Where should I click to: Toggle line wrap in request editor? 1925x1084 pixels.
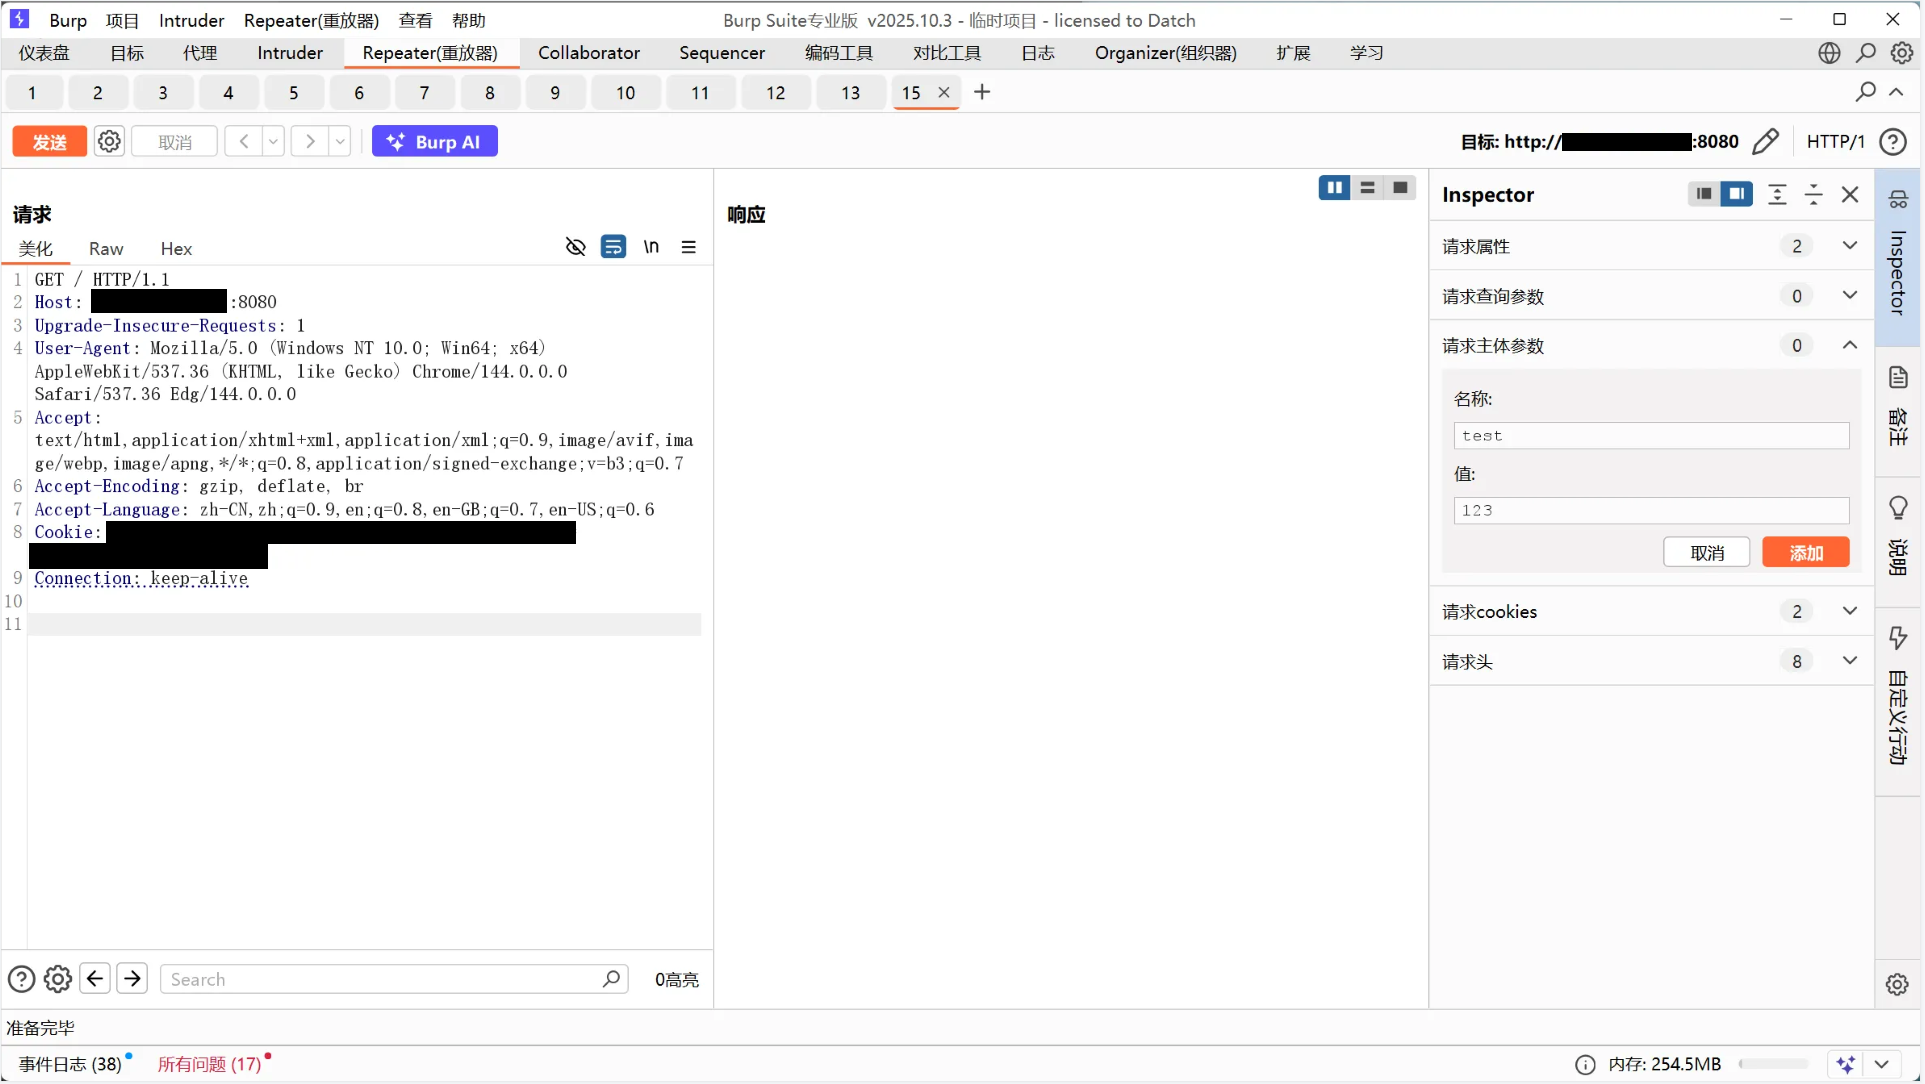point(613,247)
